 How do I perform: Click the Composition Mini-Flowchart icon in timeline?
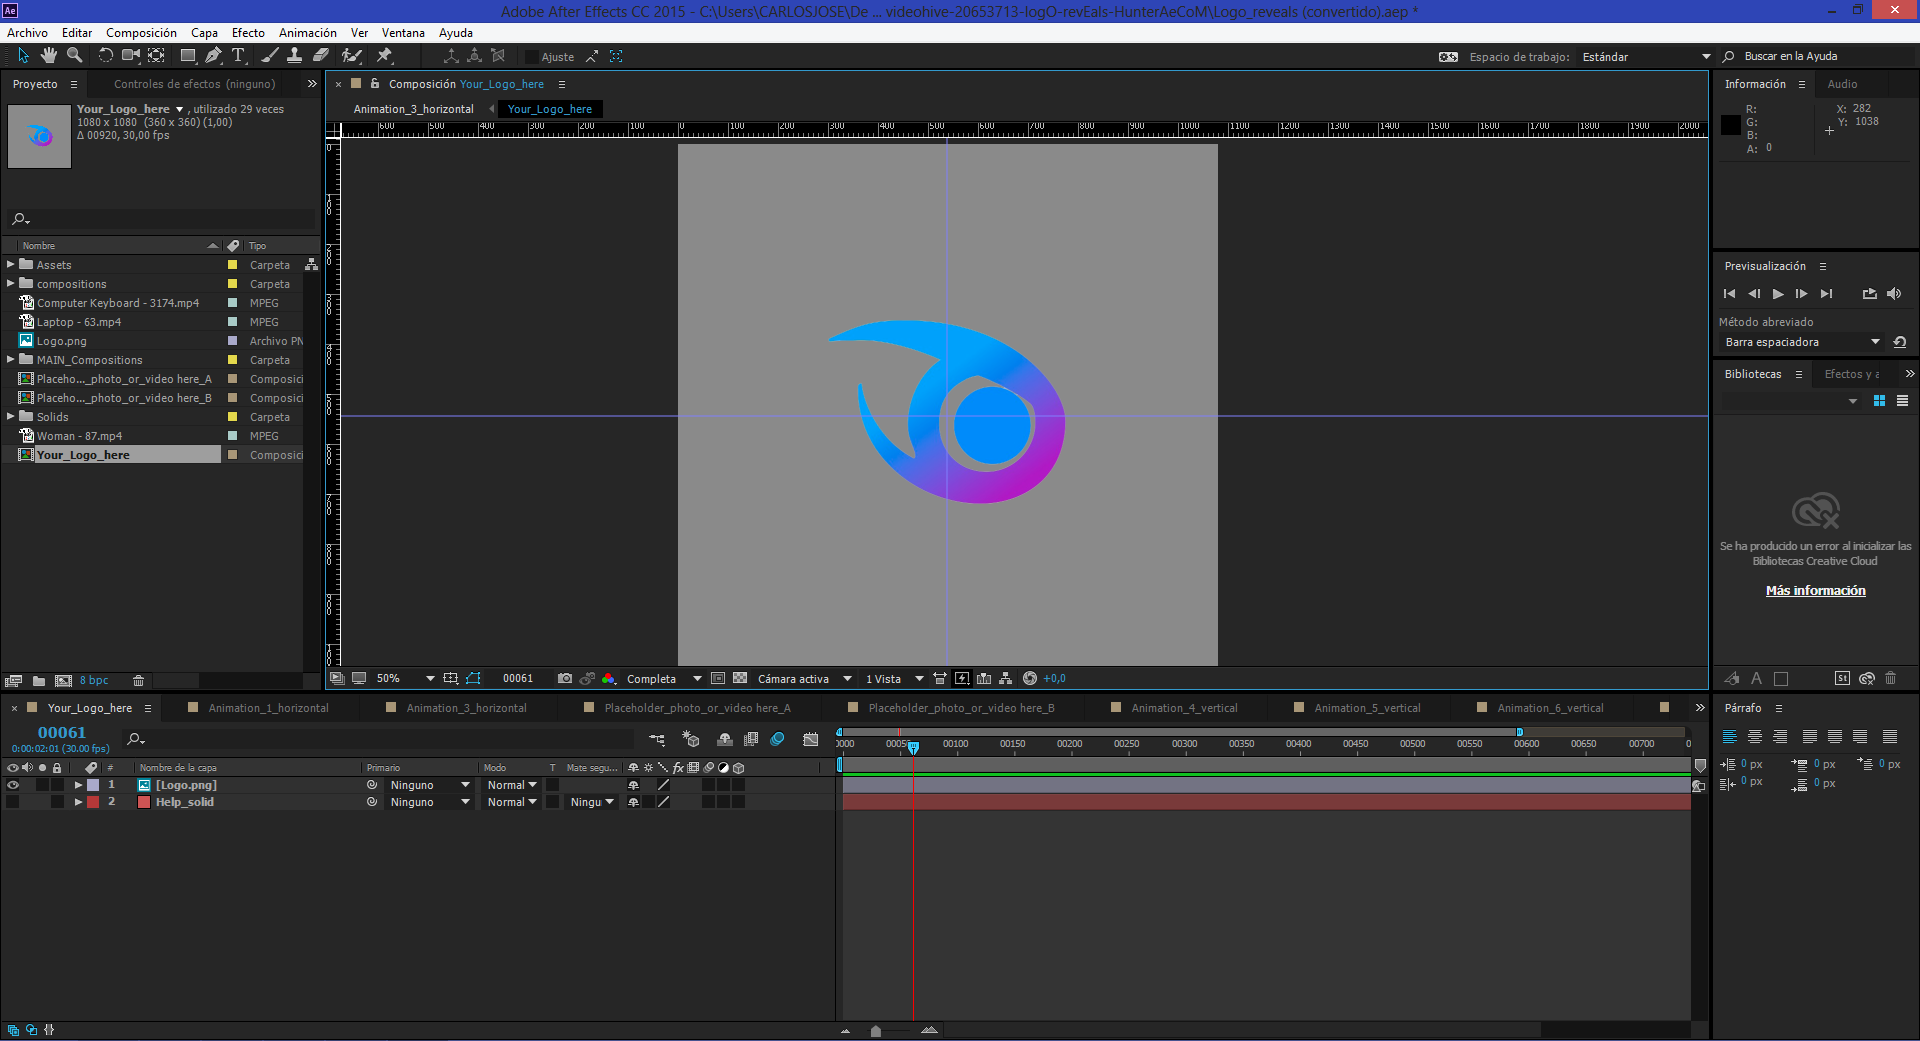(657, 739)
